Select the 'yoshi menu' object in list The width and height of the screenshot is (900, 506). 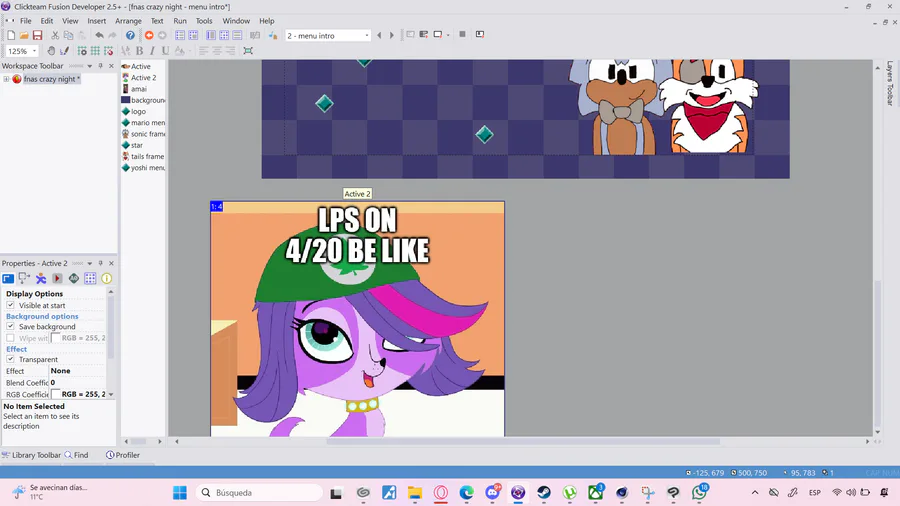point(143,168)
